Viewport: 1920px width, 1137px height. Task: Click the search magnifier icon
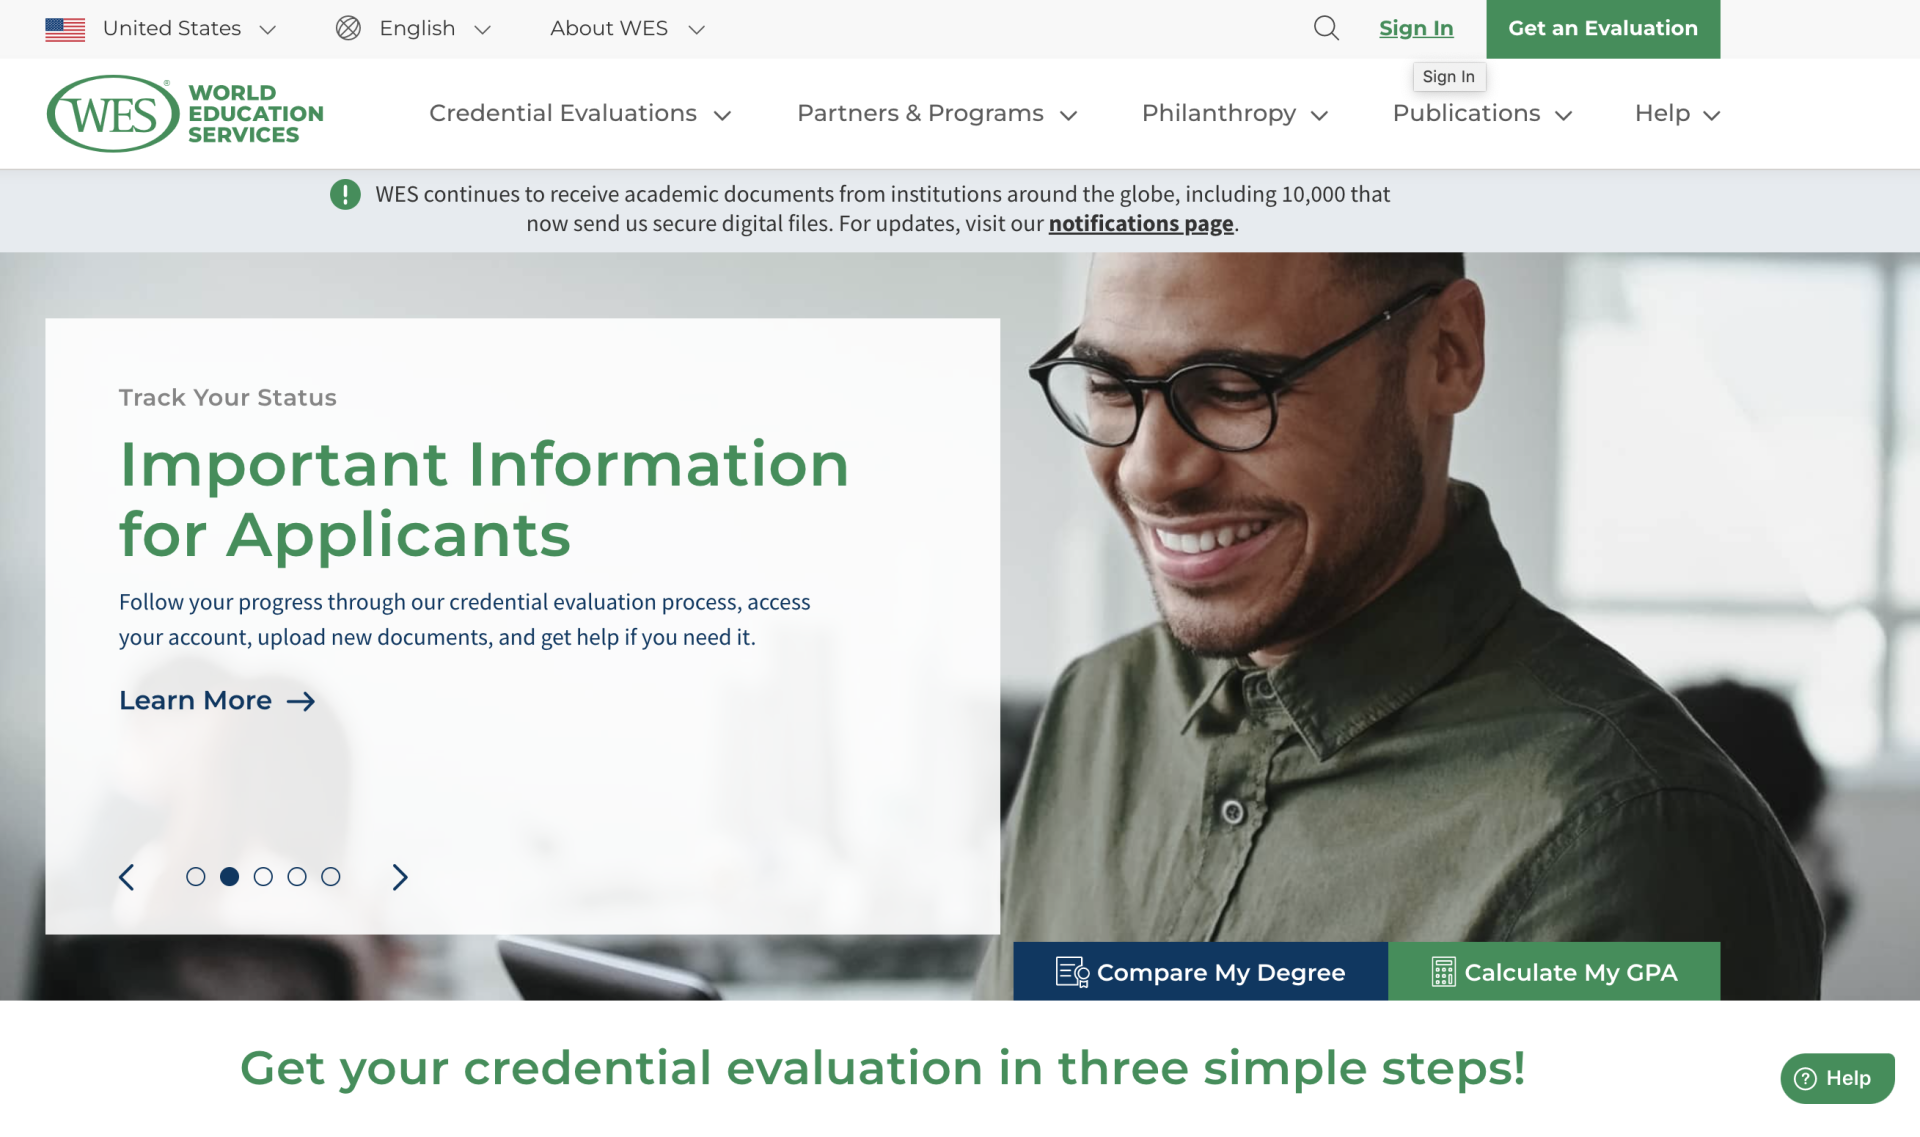click(1326, 28)
